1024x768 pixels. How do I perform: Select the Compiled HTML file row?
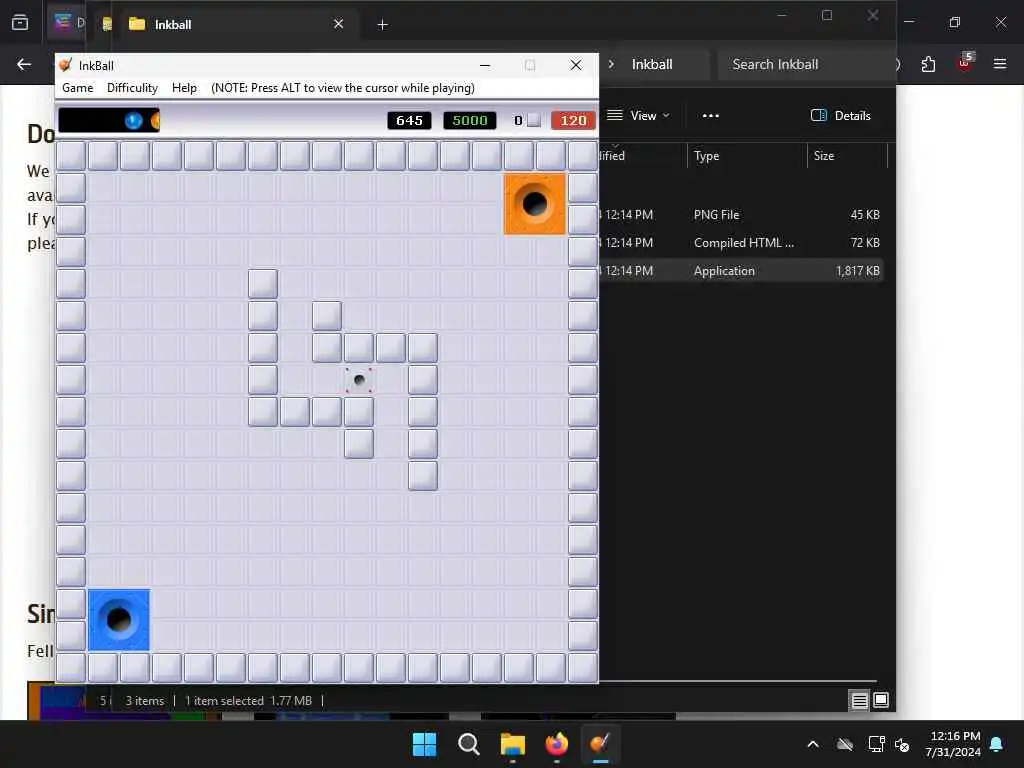click(741, 242)
